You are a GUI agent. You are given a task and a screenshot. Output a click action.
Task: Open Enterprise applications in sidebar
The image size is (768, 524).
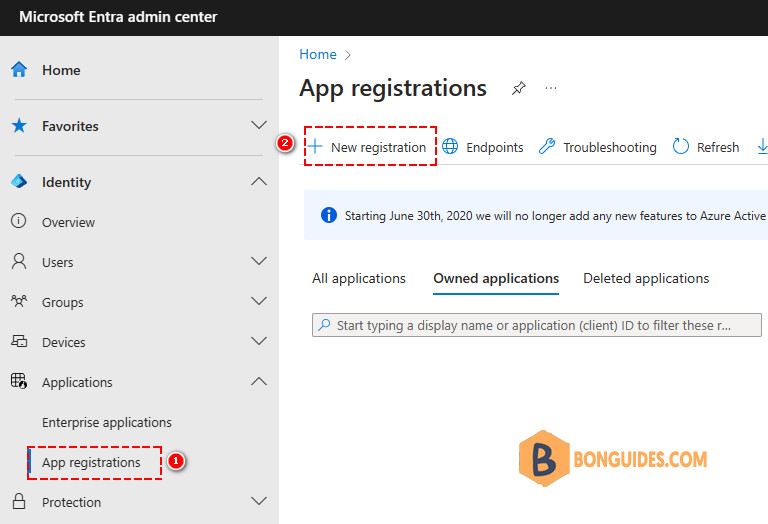coord(107,422)
